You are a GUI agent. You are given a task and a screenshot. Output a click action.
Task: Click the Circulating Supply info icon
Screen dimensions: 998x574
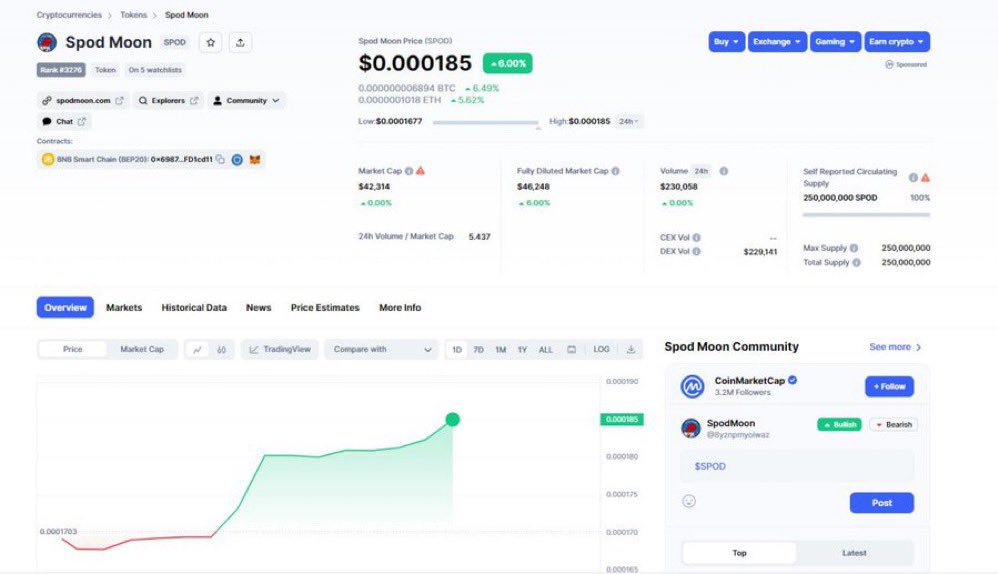[x=913, y=178]
